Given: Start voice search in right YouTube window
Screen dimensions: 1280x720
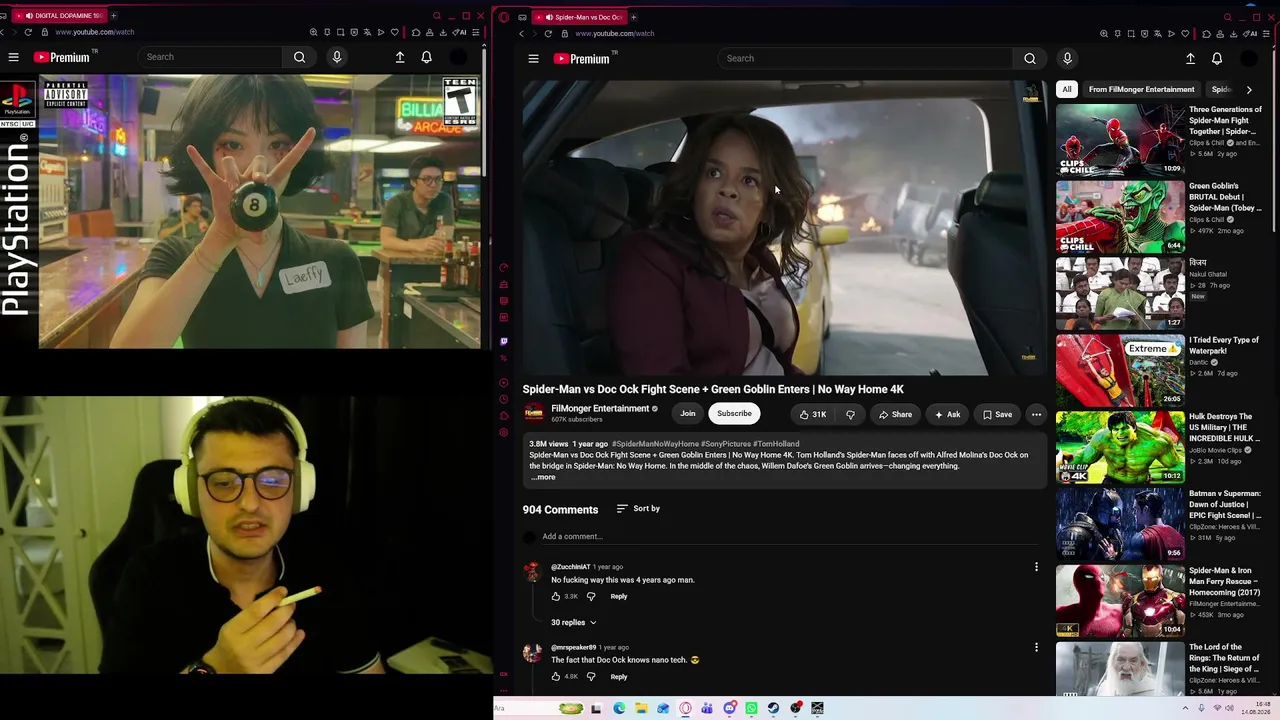Looking at the screenshot, I should (1067, 58).
